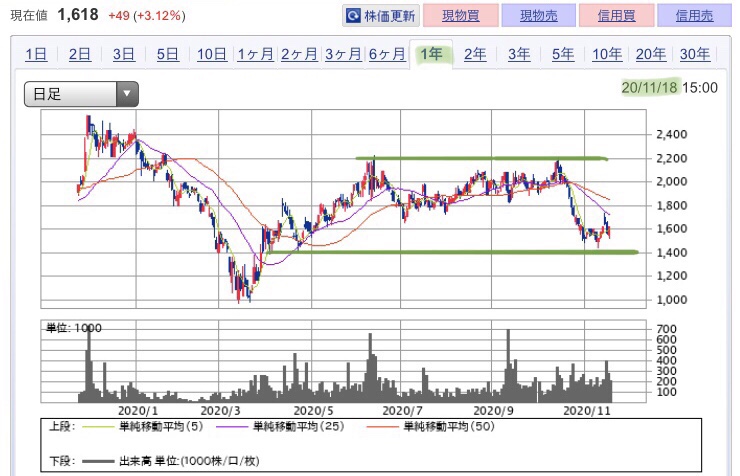Screen dimensions: 740x476
Task: Click the 2,000 price axis label
Action: click(x=672, y=182)
